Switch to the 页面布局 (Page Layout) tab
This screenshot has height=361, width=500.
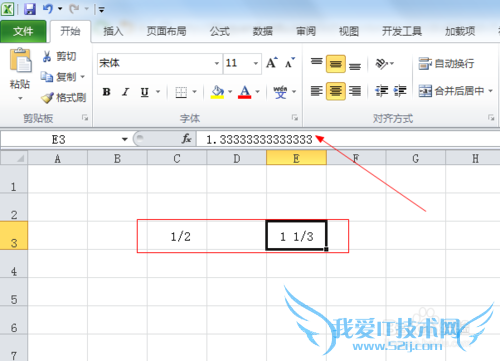(x=167, y=31)
